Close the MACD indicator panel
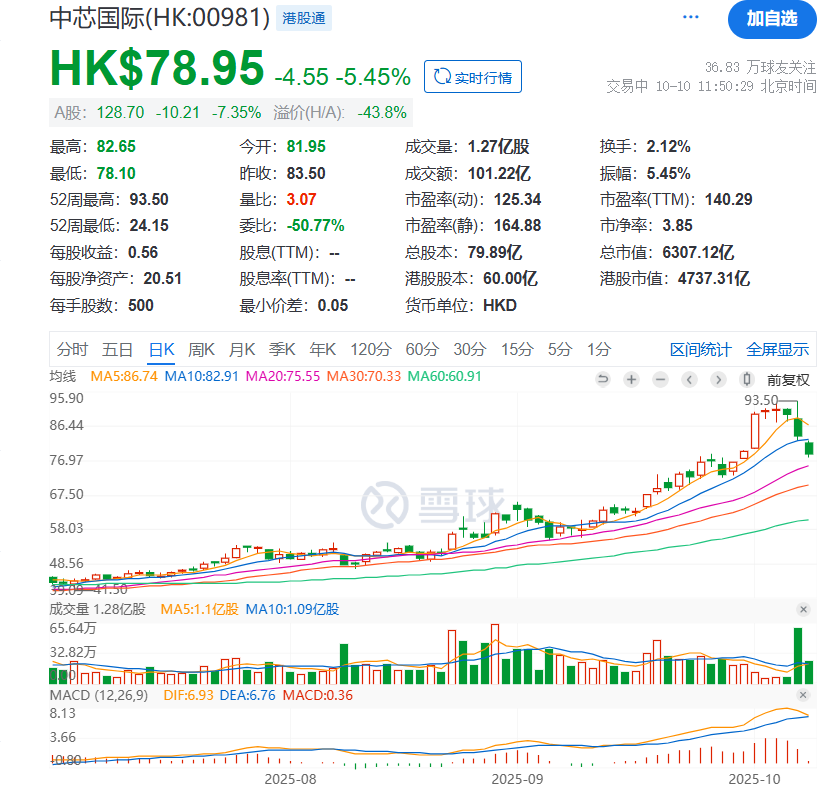Image resolution: width=834 pixels, height=801 pixels. (x=803, y=695)
